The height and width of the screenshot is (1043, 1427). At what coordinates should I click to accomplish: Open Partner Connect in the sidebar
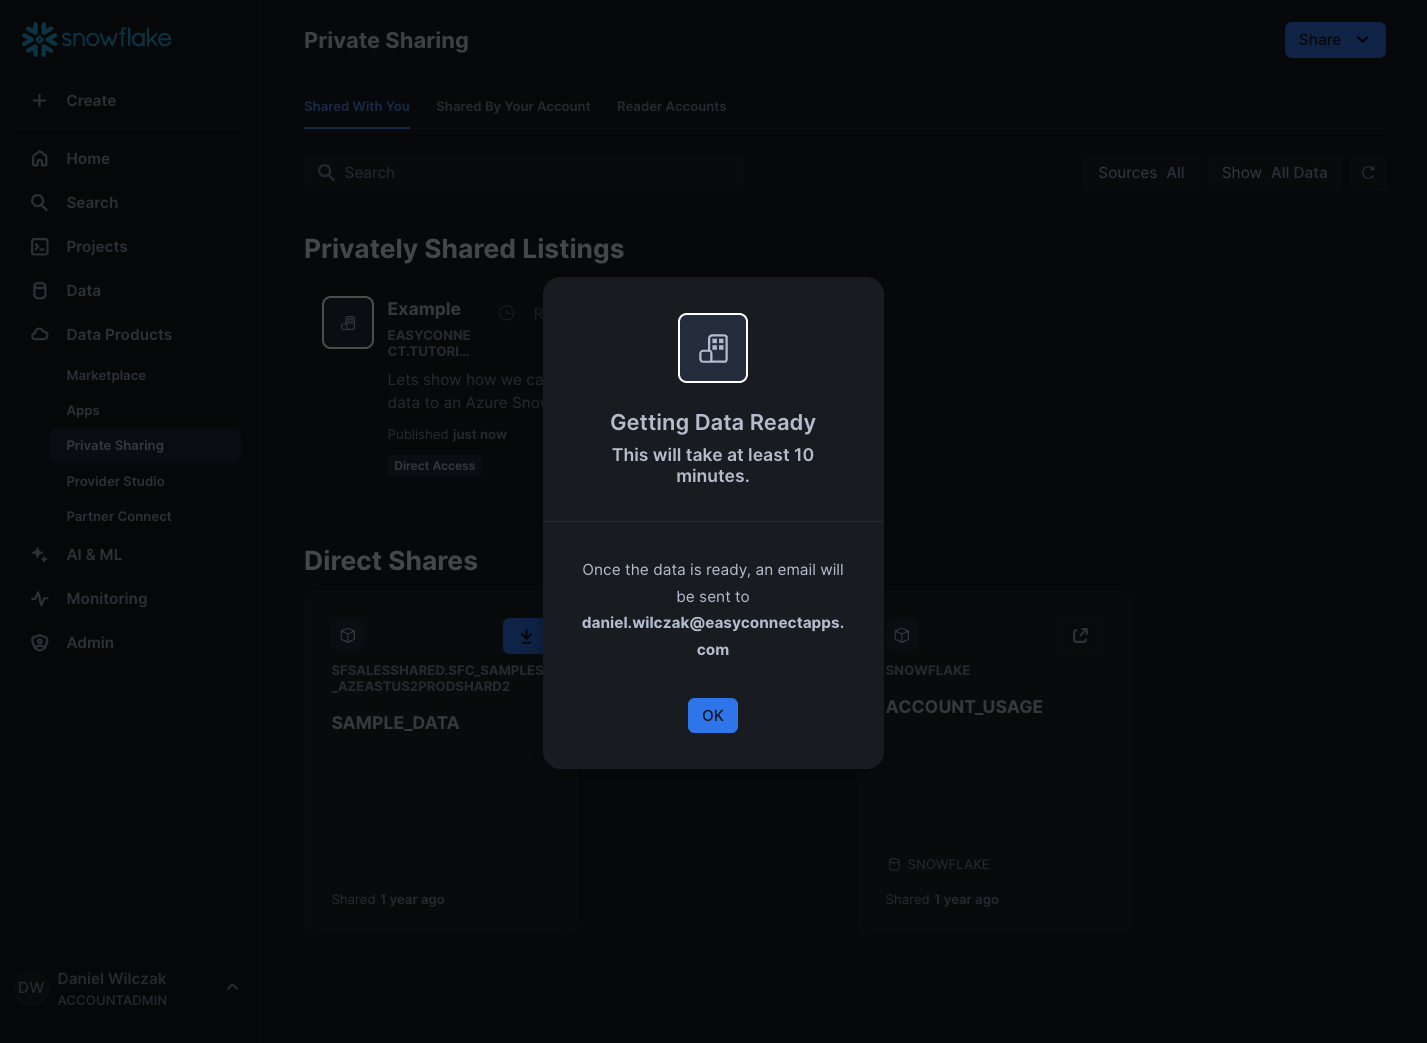click(x=119, y=517)
